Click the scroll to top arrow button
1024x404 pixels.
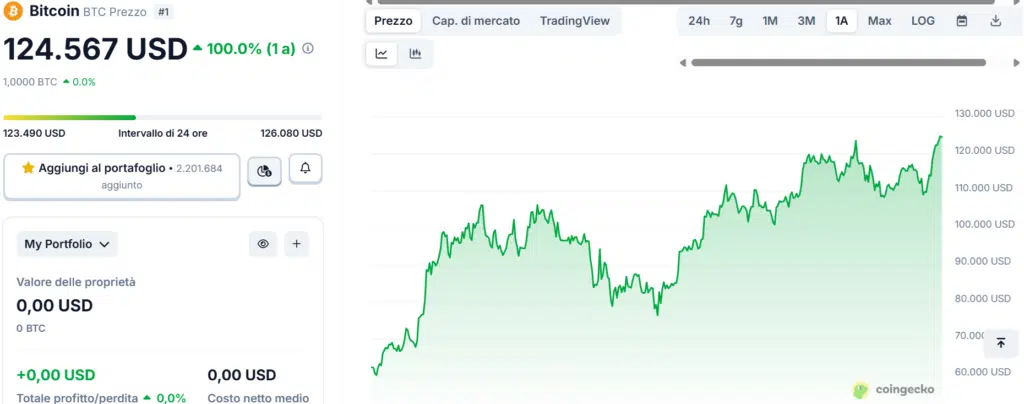click(1000, 343)
